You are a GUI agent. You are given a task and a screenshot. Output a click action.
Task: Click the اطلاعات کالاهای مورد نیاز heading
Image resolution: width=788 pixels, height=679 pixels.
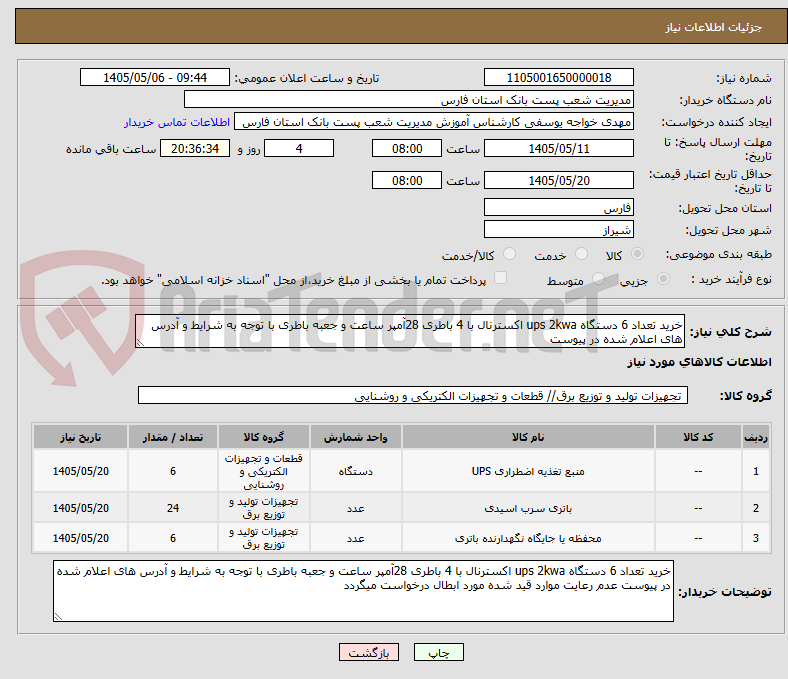coord(699,362)
